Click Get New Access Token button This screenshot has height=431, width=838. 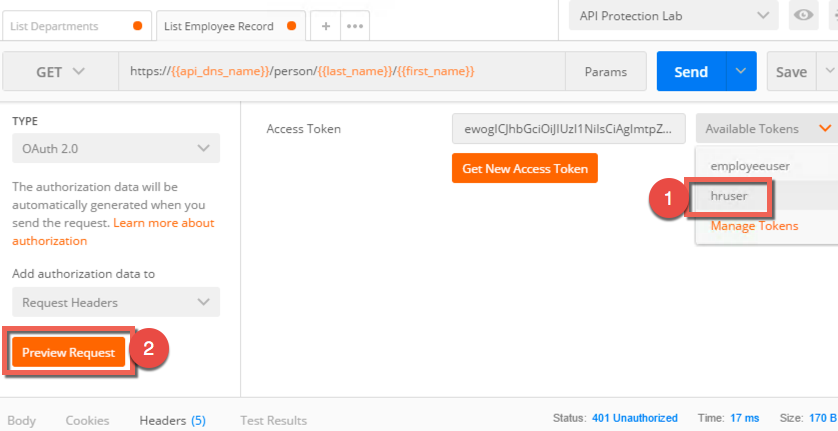click(525, 168)
